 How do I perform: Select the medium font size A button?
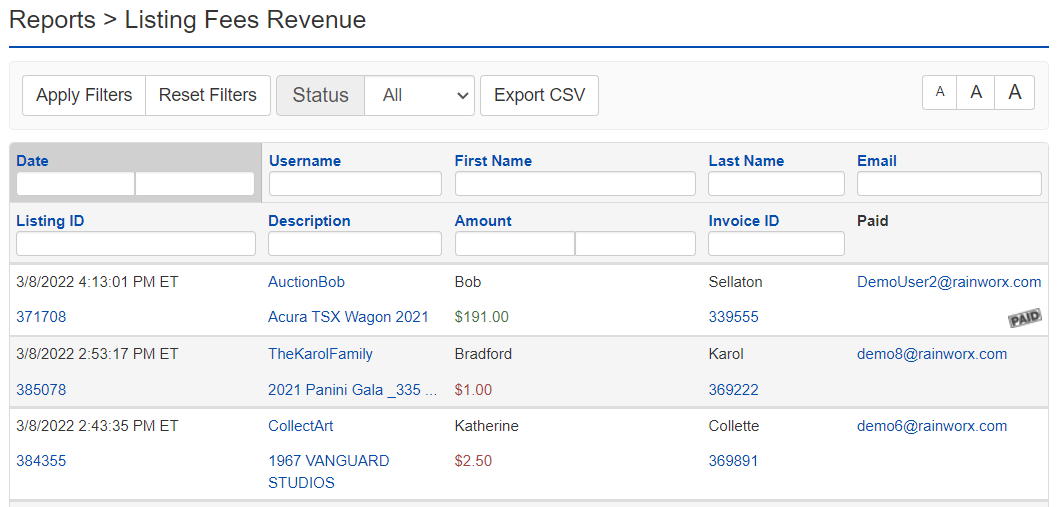click(x=976, y=92)
